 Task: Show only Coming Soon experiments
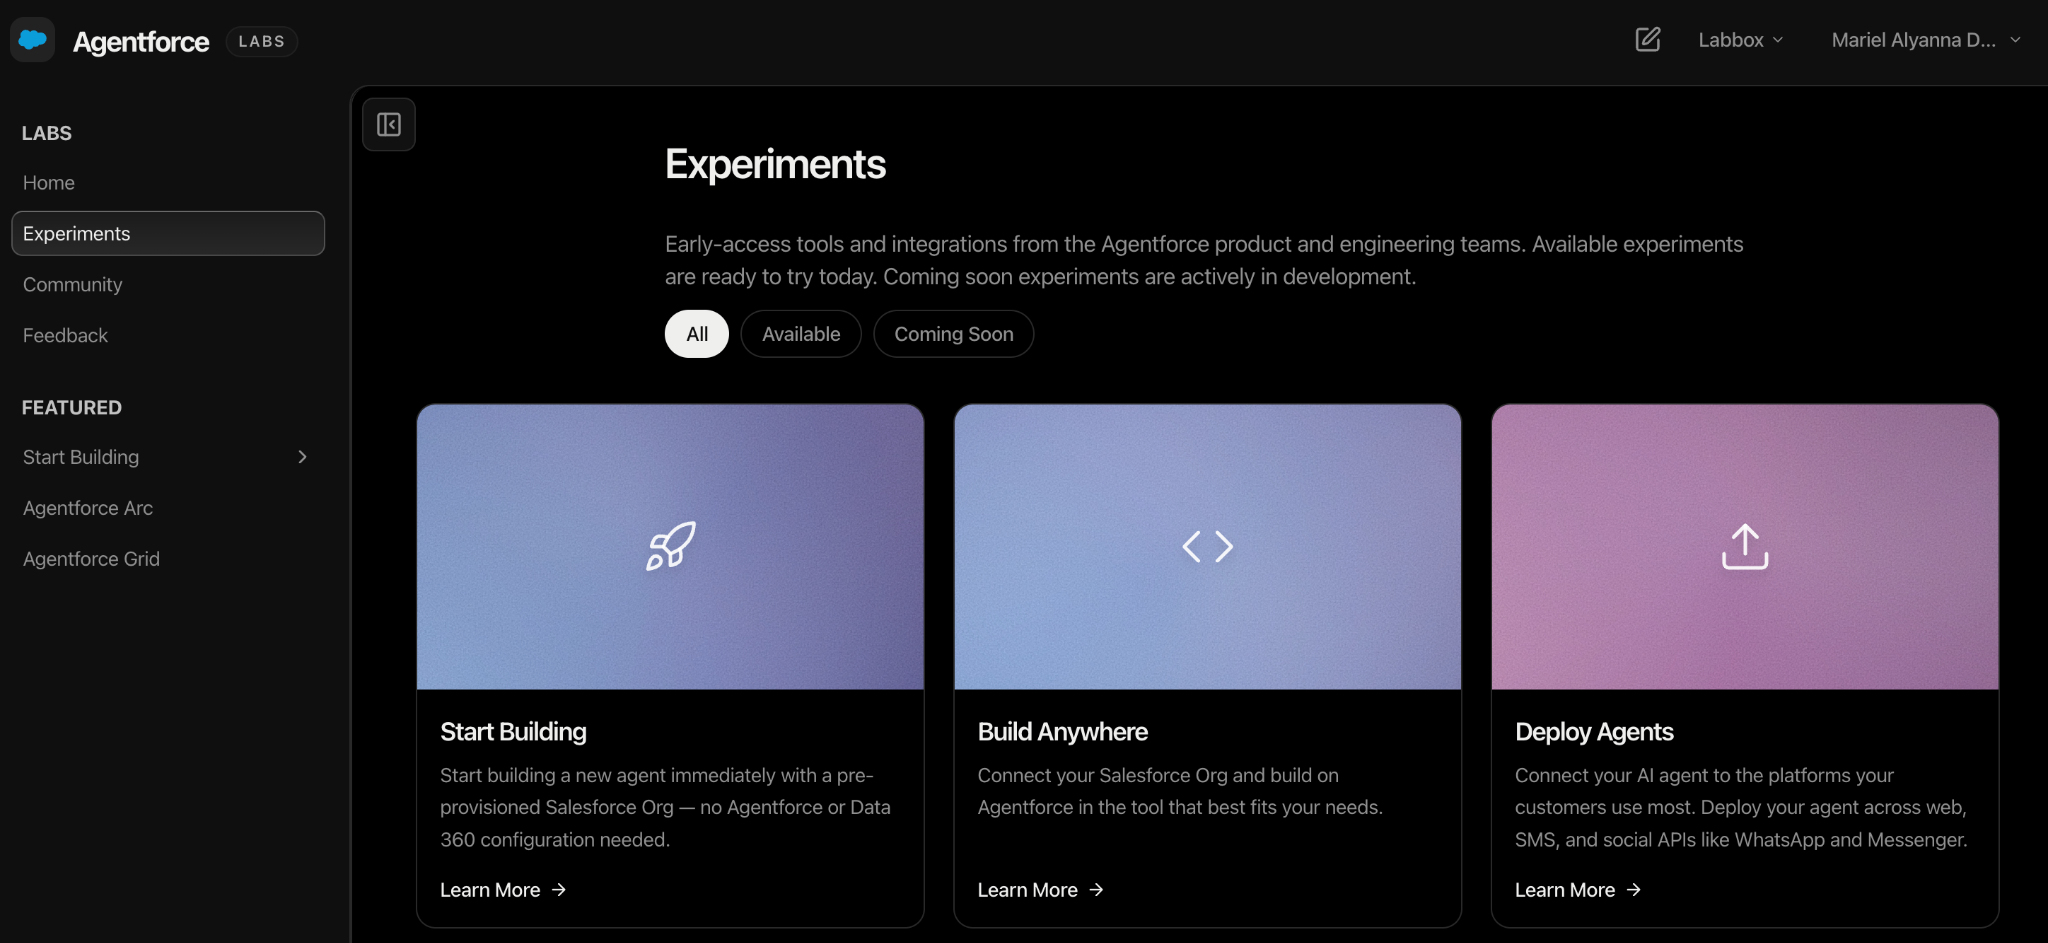953,334
